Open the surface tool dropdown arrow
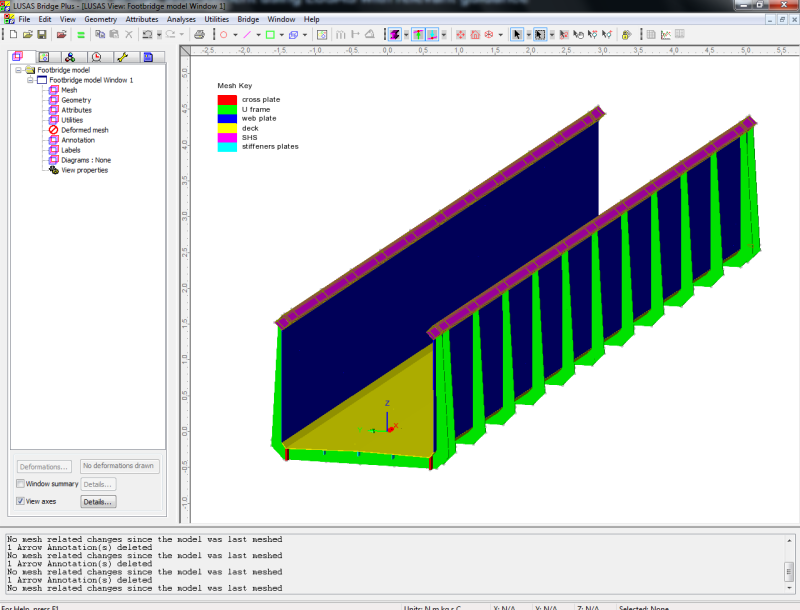The image size is (800, 610). point(282,35)
